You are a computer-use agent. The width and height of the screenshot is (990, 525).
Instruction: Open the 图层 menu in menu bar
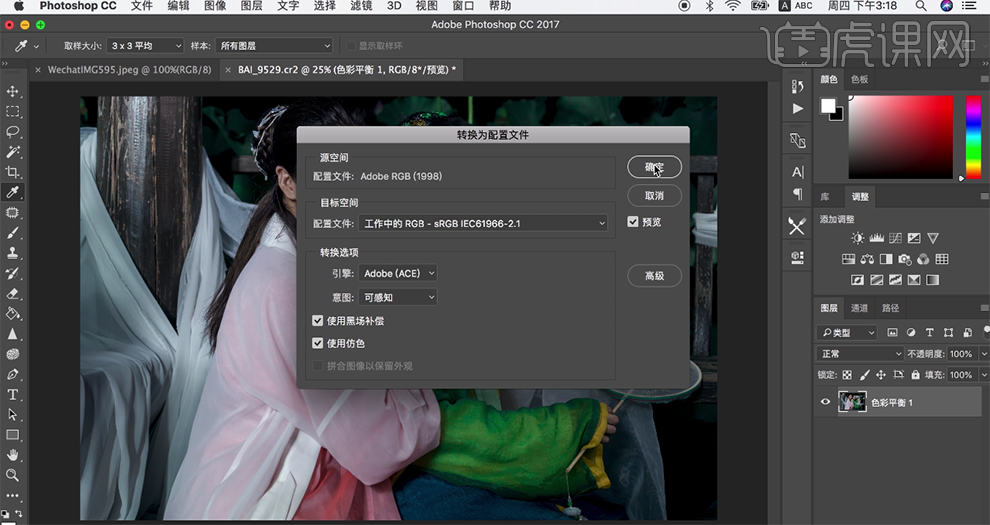click(x=251, y=6)
